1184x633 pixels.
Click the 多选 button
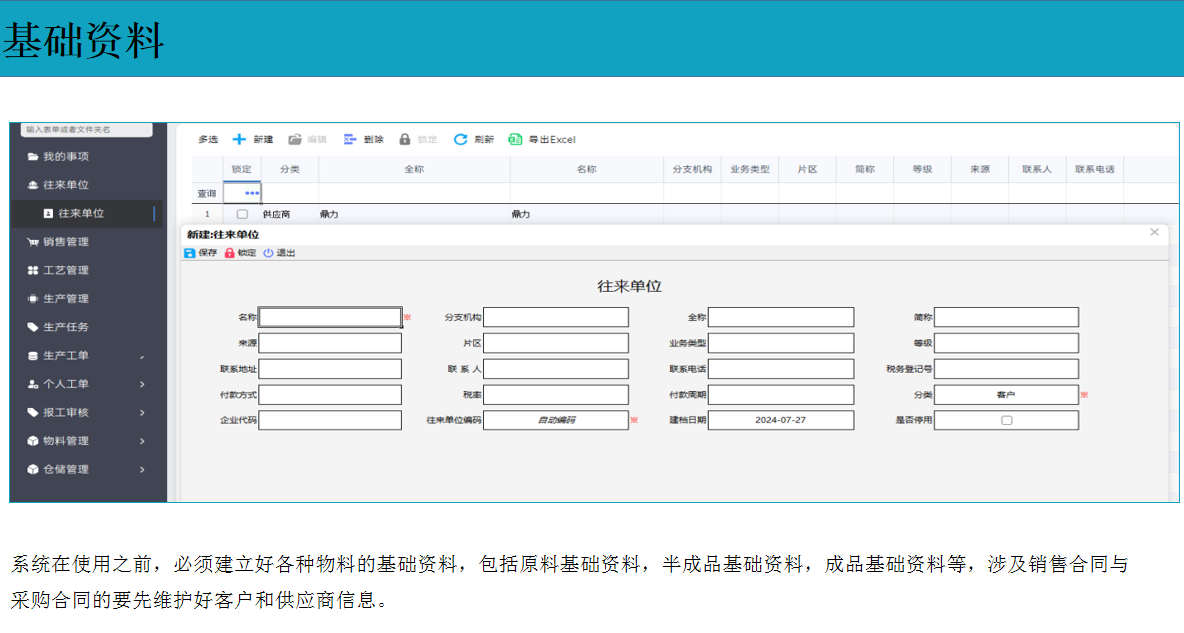point(208,140)
